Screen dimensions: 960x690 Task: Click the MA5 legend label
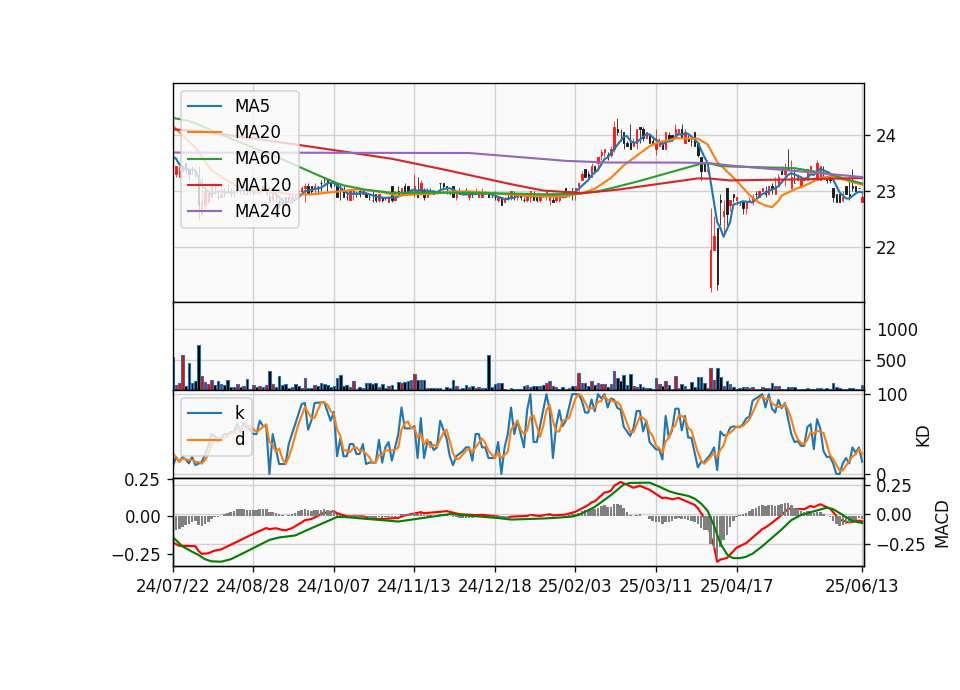(252, 106)
